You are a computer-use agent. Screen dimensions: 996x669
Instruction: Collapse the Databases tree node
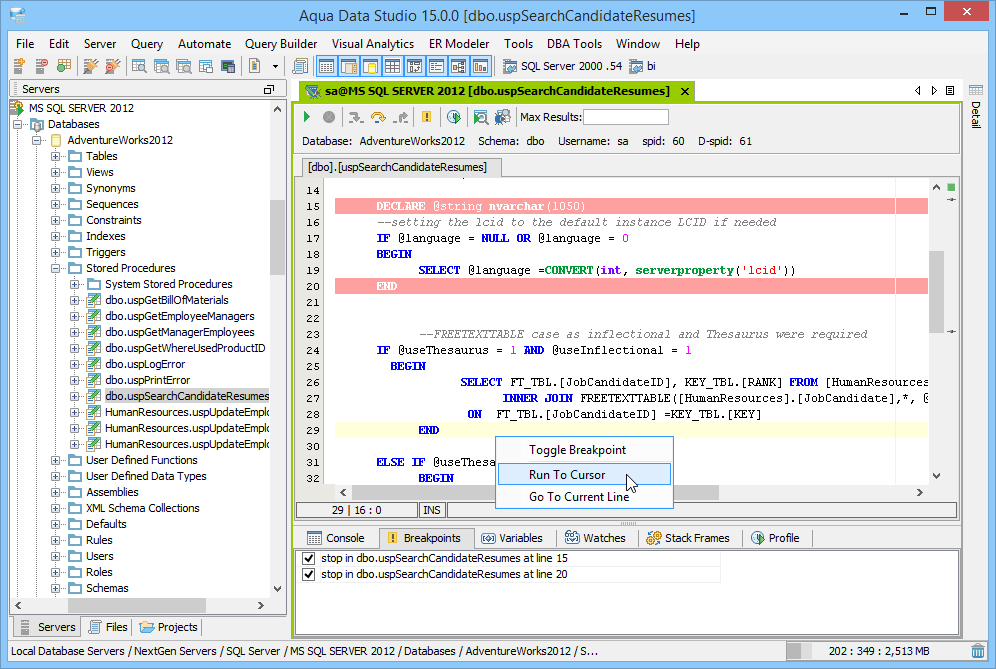pos(18,125)
